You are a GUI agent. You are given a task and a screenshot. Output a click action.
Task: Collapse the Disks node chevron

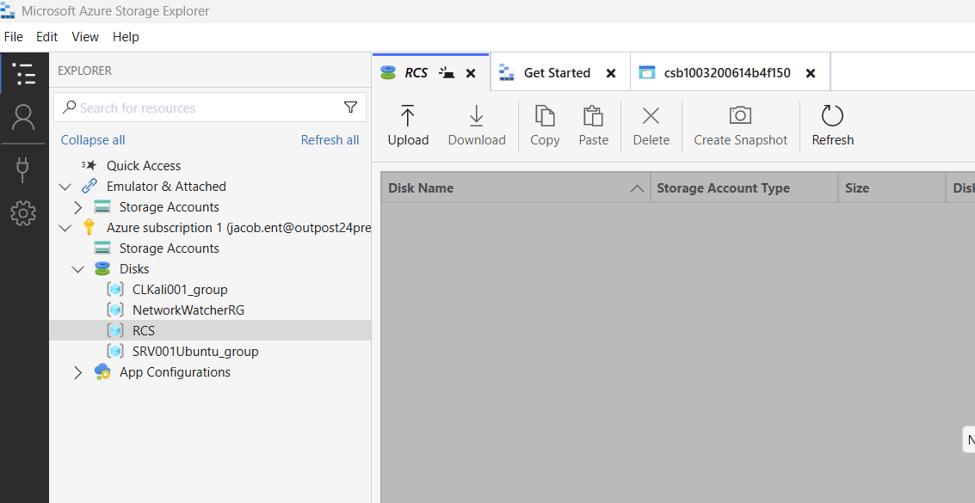pos(78,269)
